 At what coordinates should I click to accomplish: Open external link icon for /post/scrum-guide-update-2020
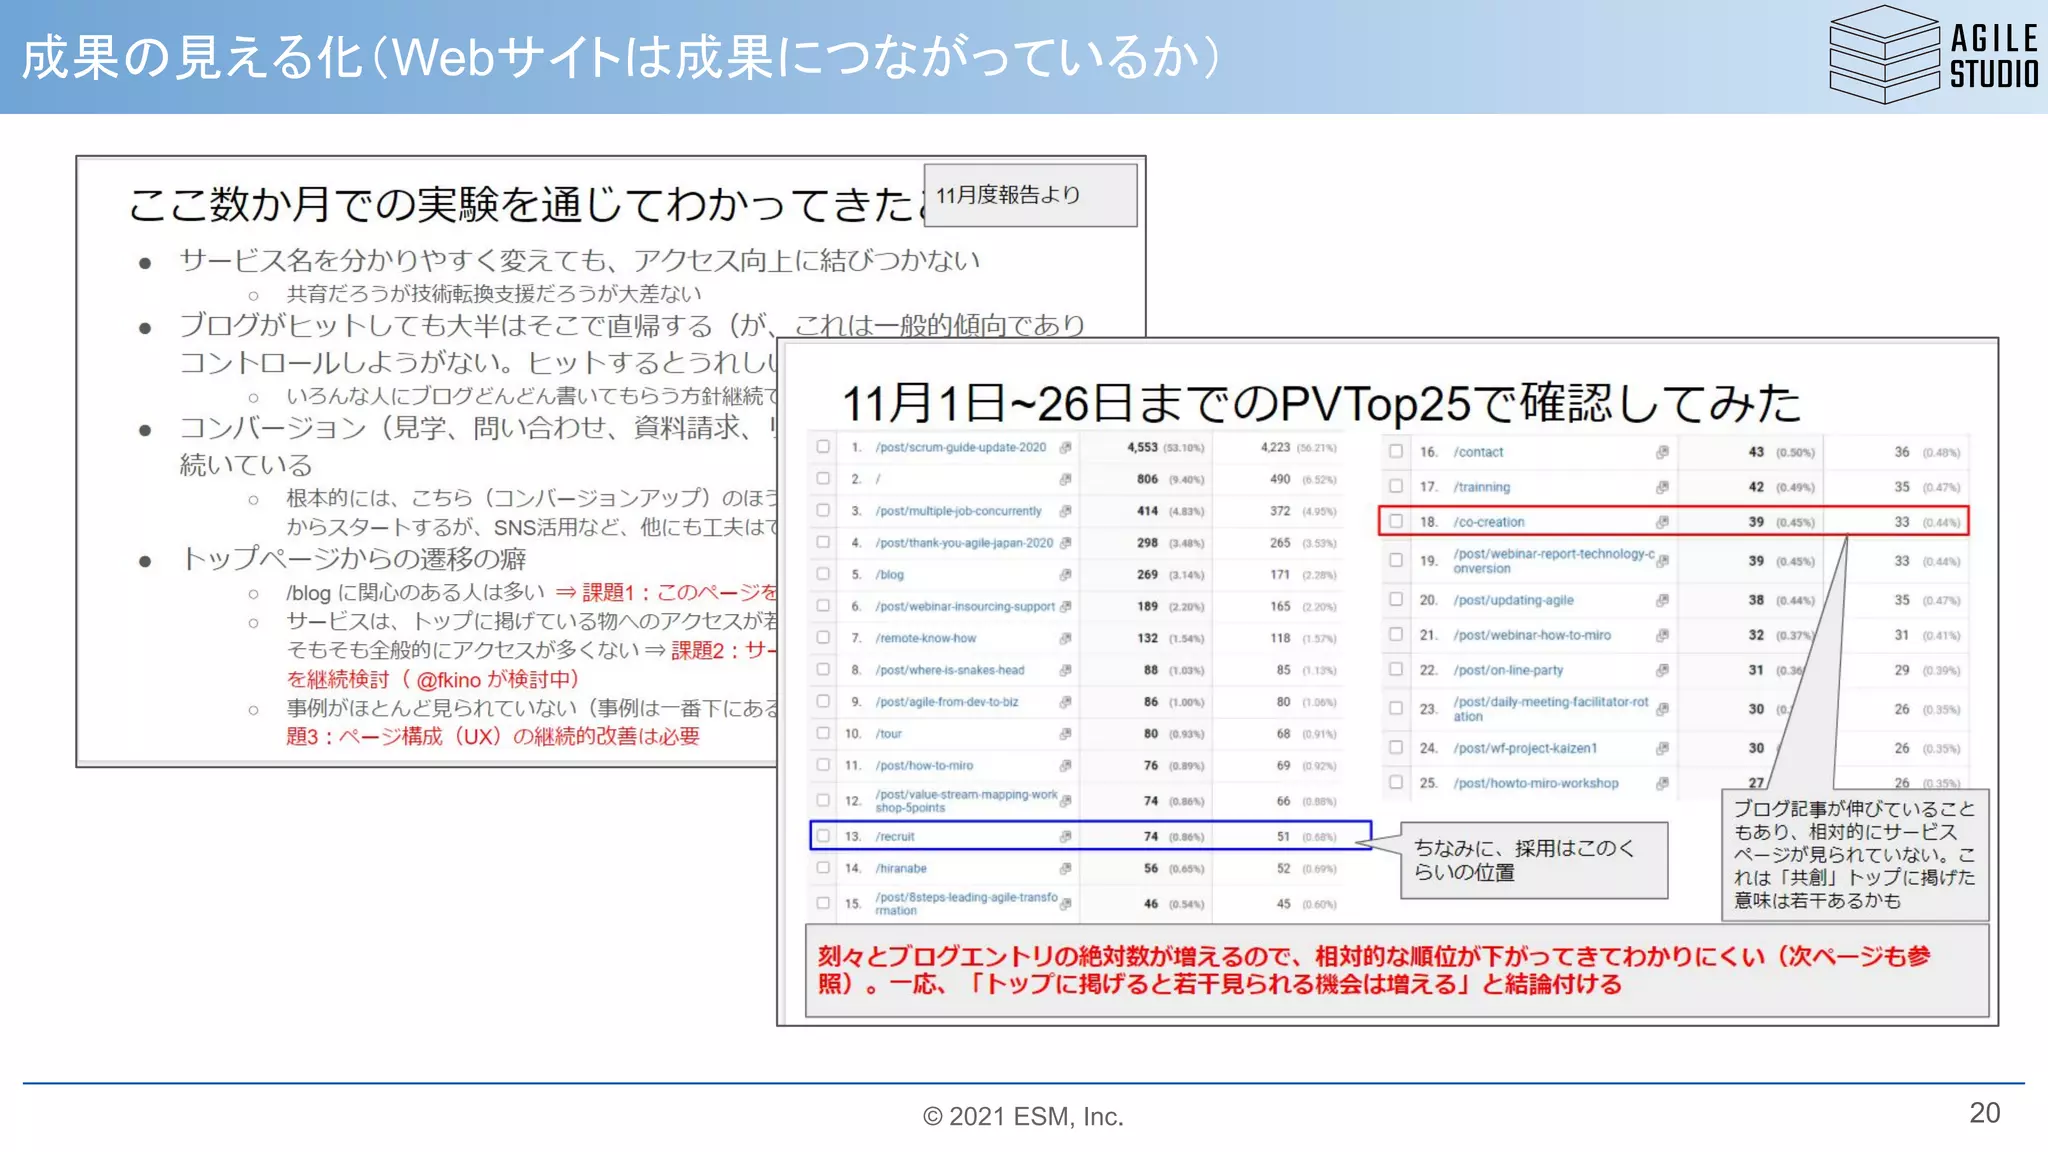1065,448
